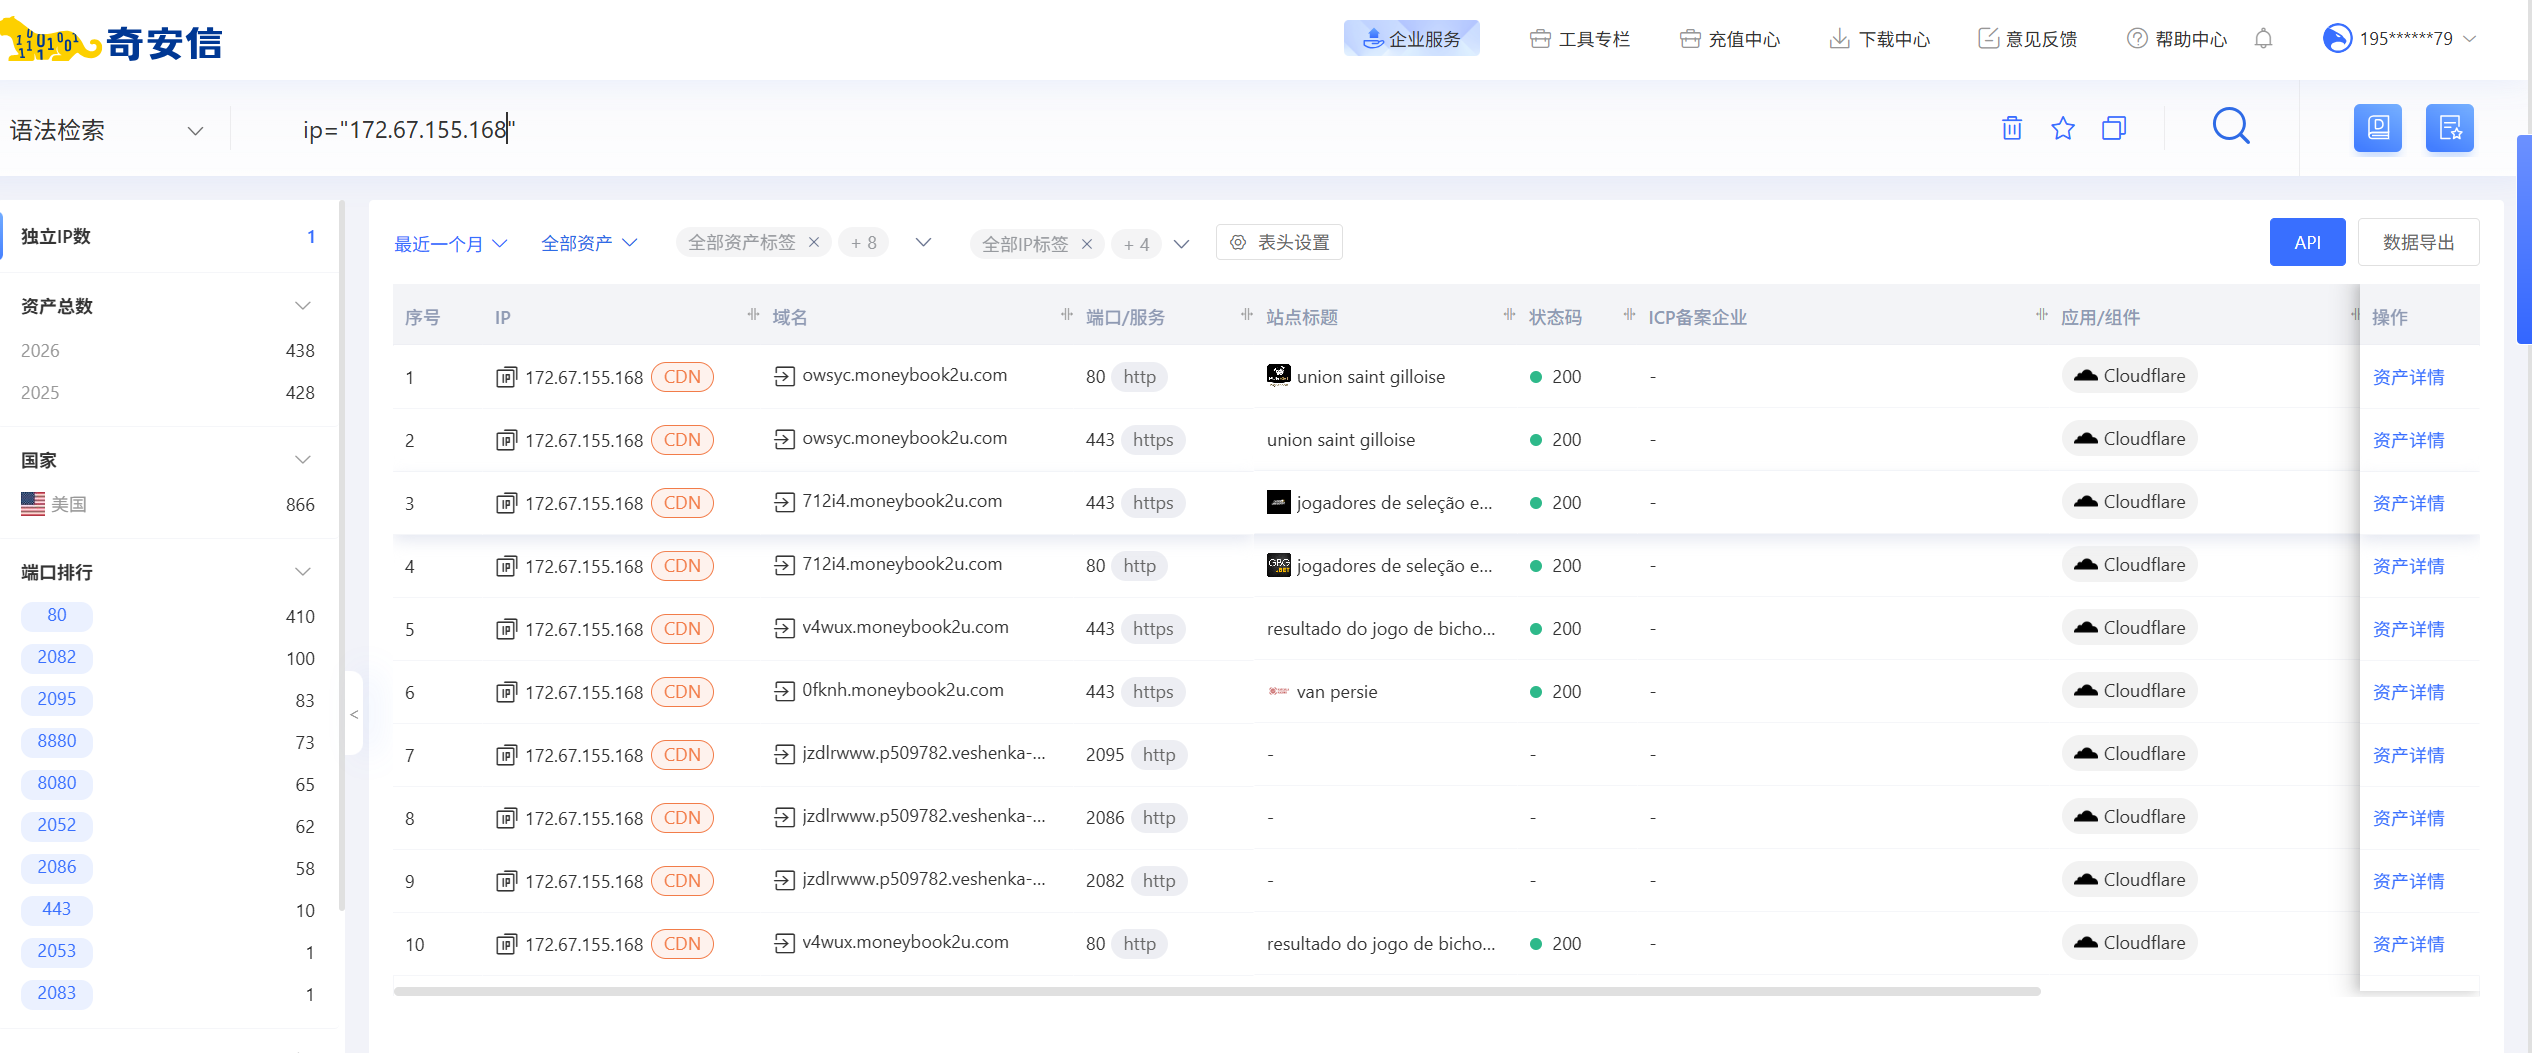The height and width of the screenshot is (1053, 2532).
Task: Click the user avatar icon
Action: click(2337, 38)
